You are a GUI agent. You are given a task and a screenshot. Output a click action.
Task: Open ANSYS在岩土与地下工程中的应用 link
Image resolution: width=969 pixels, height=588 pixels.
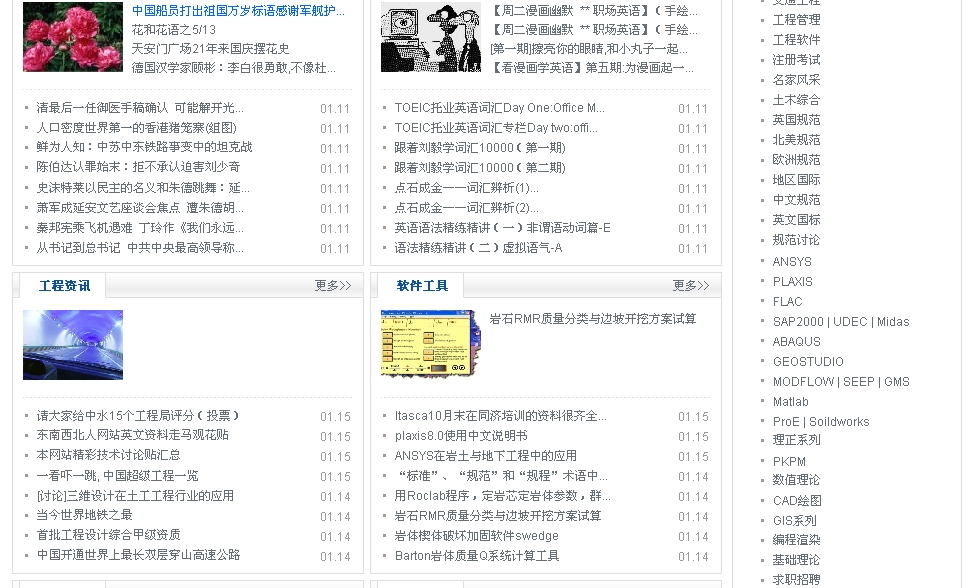[x=486, y=456]
